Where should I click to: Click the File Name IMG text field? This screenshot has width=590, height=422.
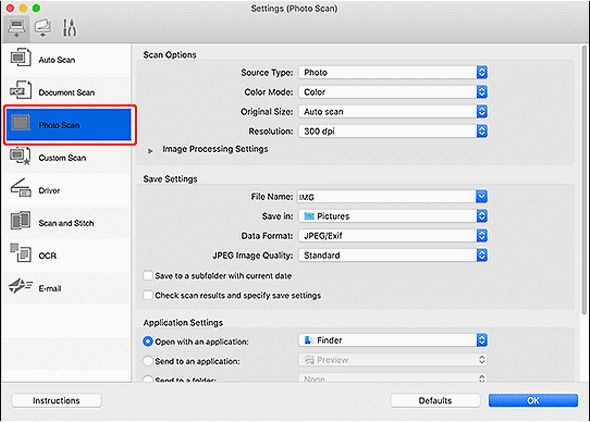tap(386, 196)
